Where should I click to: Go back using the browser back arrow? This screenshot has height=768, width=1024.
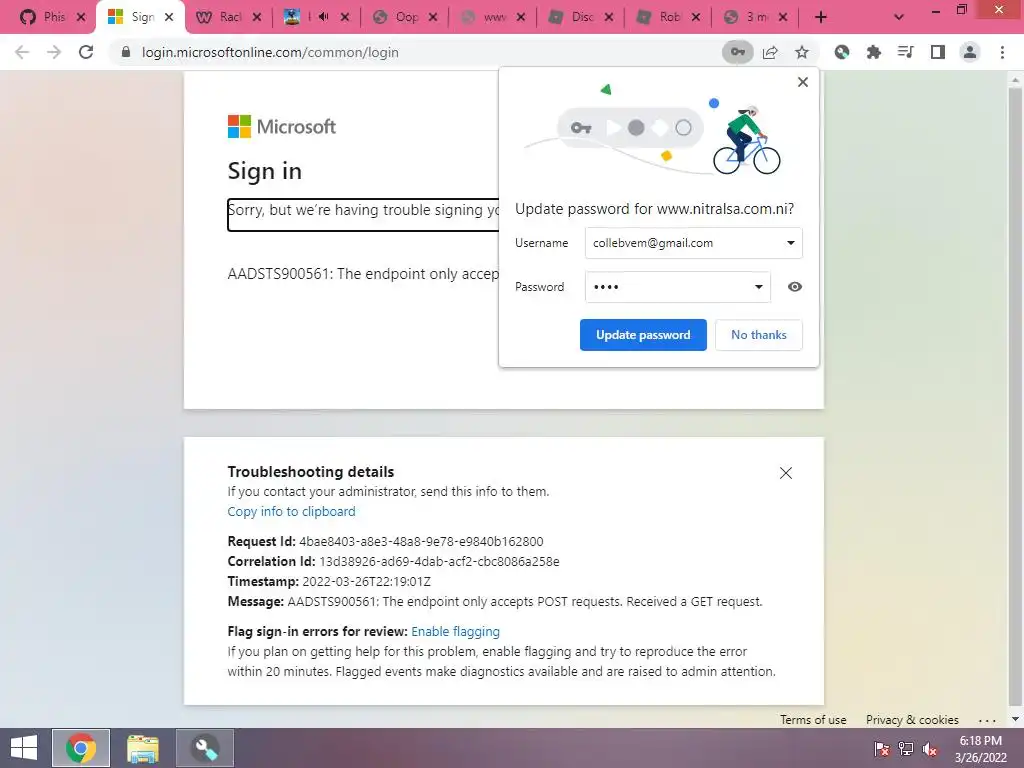(x=22, y=52)
